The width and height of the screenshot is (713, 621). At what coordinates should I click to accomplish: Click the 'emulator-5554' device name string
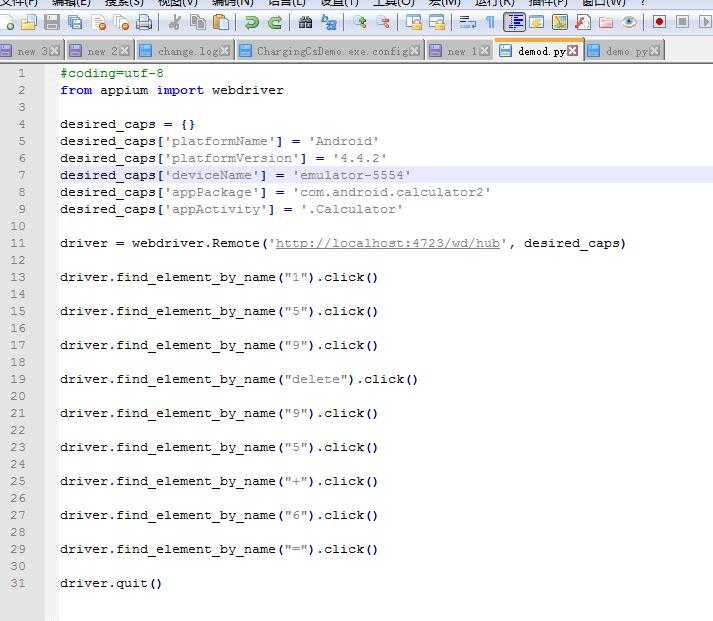(352, 175)
